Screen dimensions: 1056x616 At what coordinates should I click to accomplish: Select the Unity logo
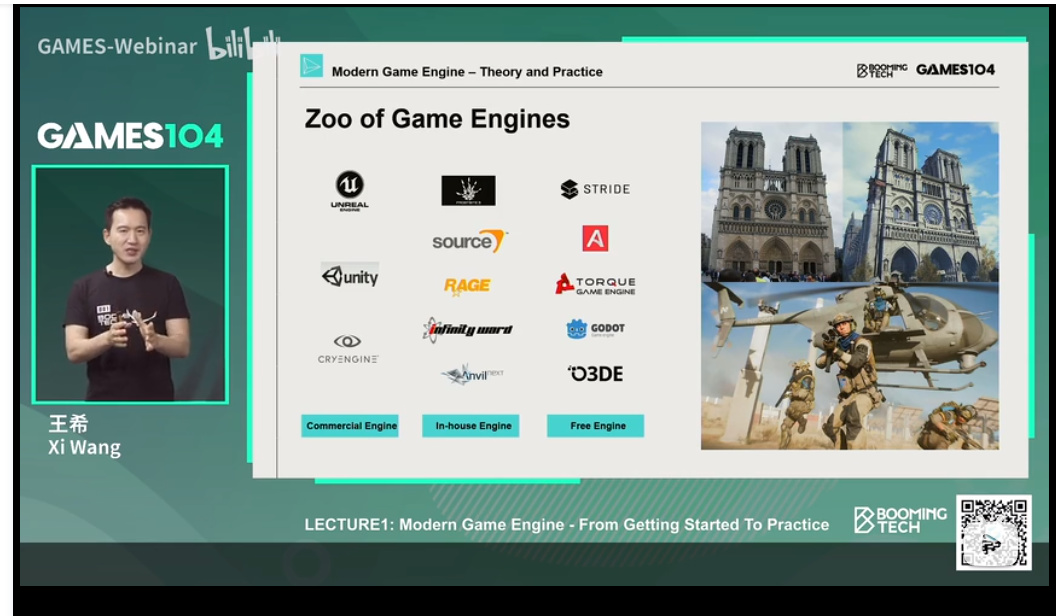pyautogui.click(x=350, y=276)
